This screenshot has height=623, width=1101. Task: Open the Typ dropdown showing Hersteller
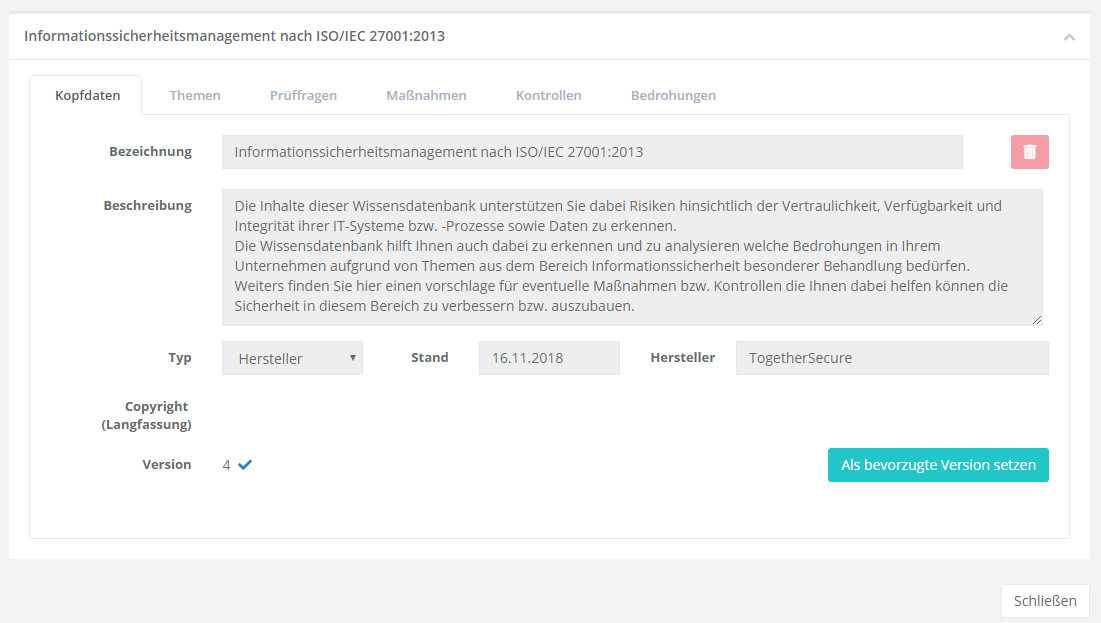(x=292, y=358)
